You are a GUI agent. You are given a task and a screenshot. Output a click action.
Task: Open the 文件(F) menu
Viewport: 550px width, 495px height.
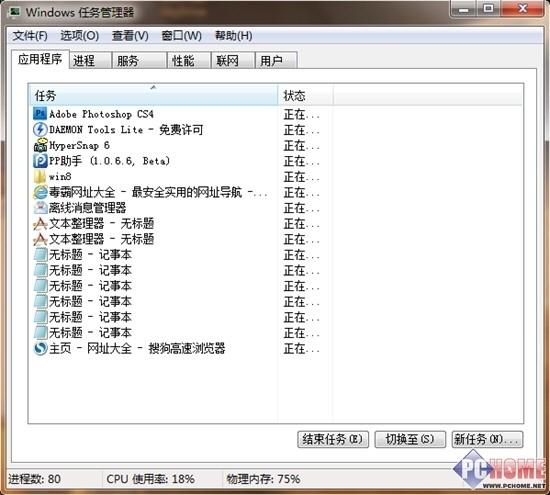click(x=30, y=35)
